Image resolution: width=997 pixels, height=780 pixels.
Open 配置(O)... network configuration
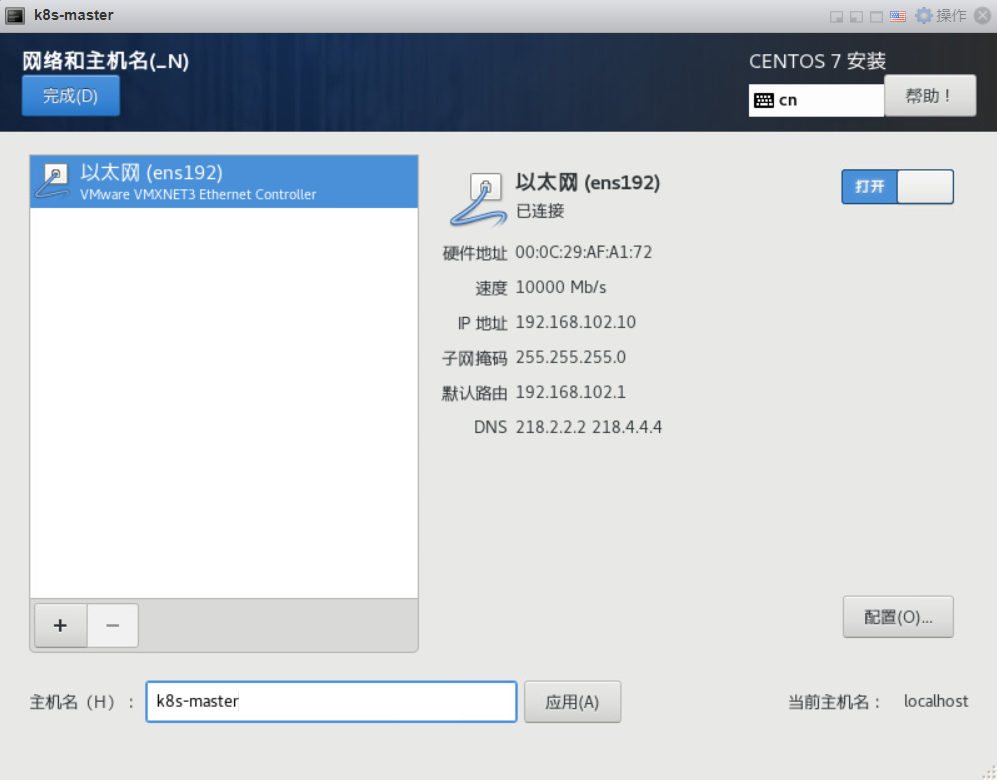click(898, 617)
